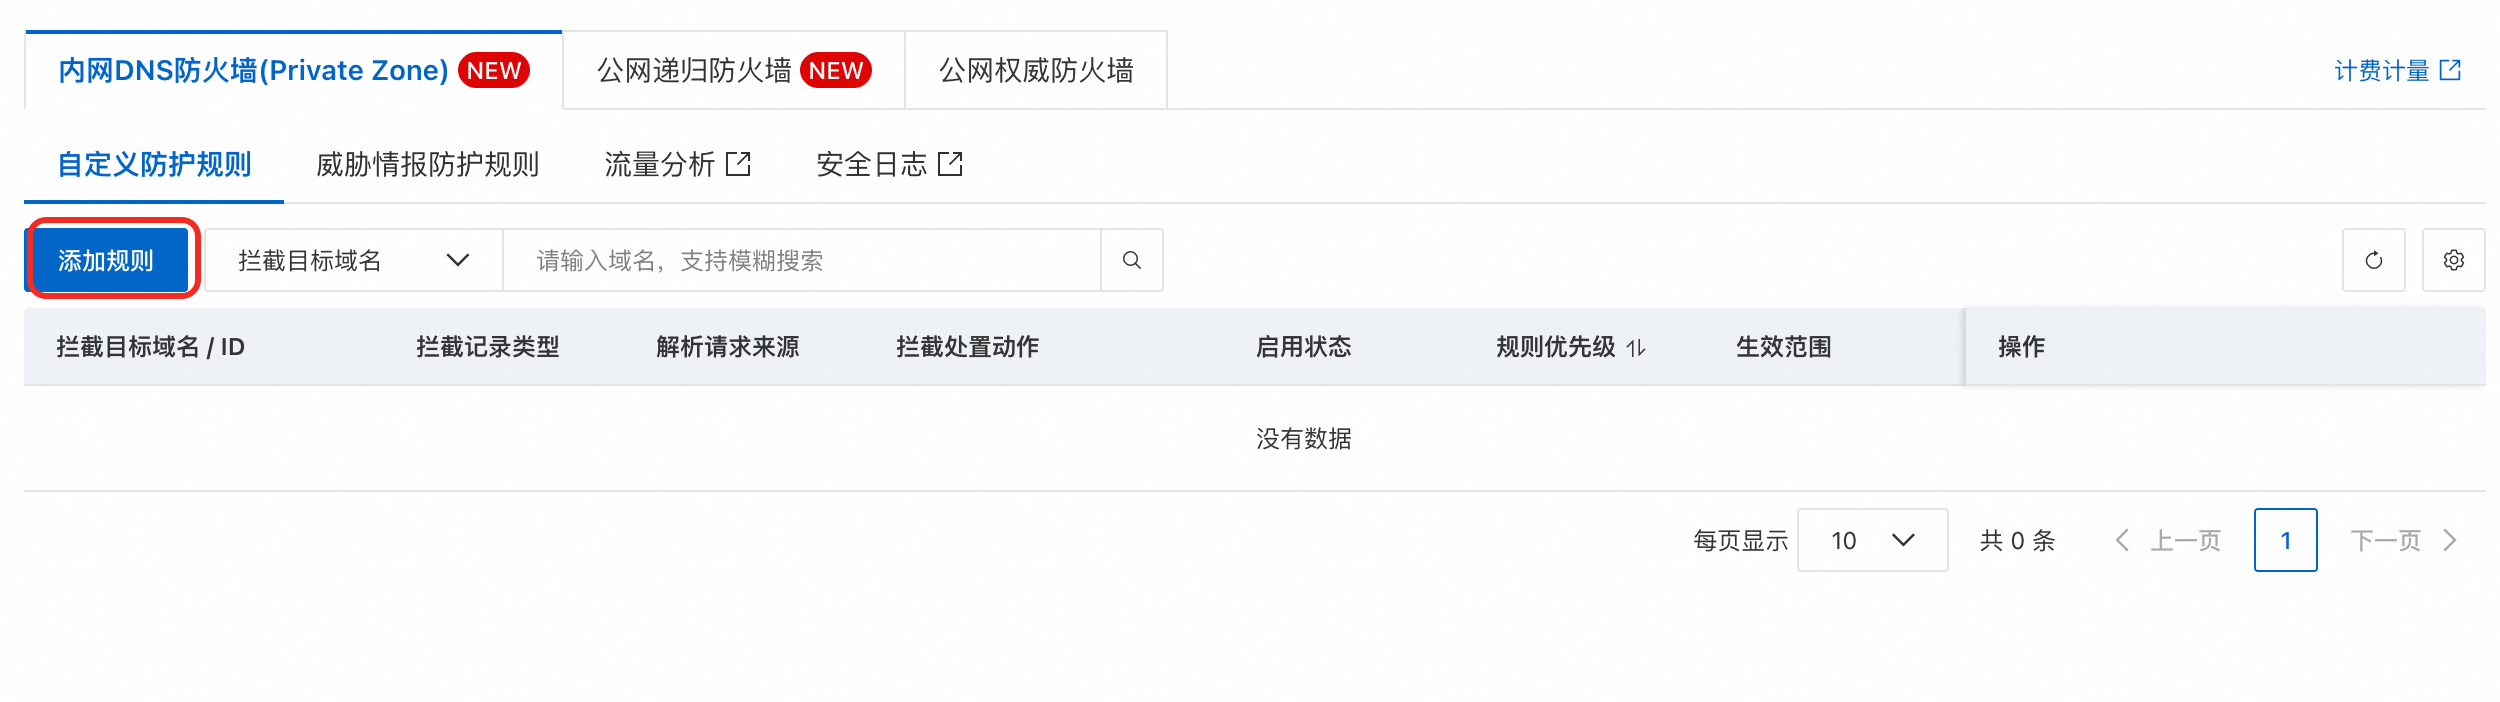The image size is (2500, 702).
Task: Switch to 公网递归防火墙 tab
Action: [733, 71]
